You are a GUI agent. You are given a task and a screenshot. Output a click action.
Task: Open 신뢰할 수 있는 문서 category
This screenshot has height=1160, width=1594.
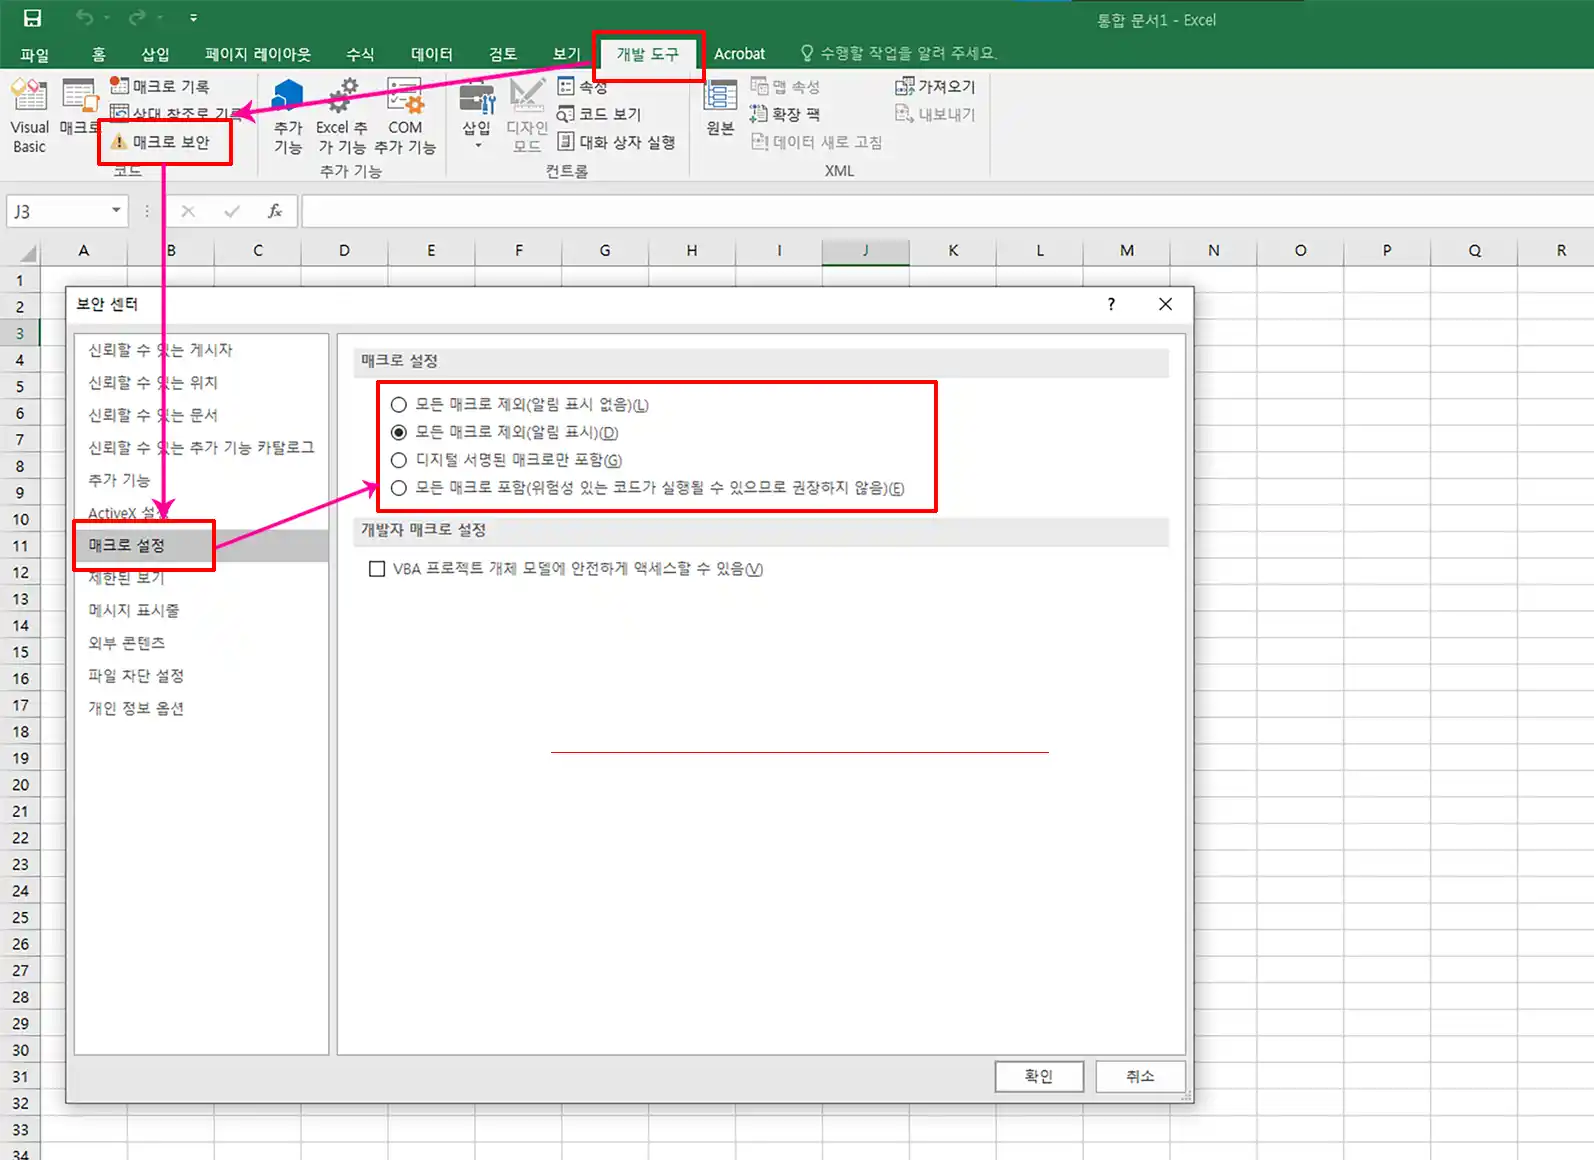pyautogui.click(x=201, y=415)
